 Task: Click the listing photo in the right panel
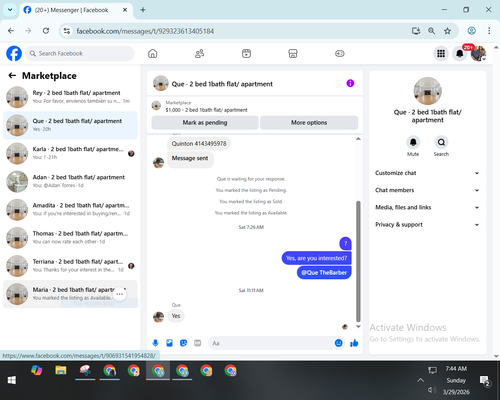pyautogui.click(x=427, y=91)
